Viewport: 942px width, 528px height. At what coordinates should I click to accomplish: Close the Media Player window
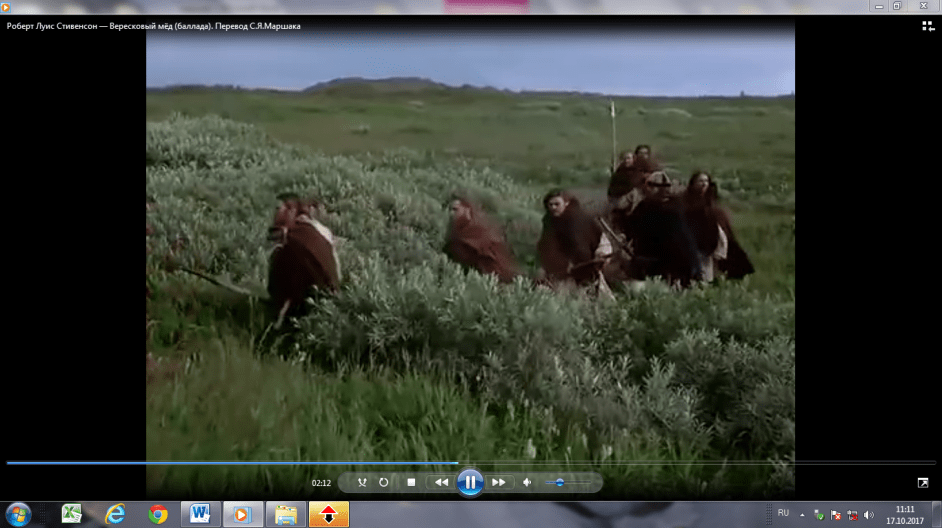[924, 6]
